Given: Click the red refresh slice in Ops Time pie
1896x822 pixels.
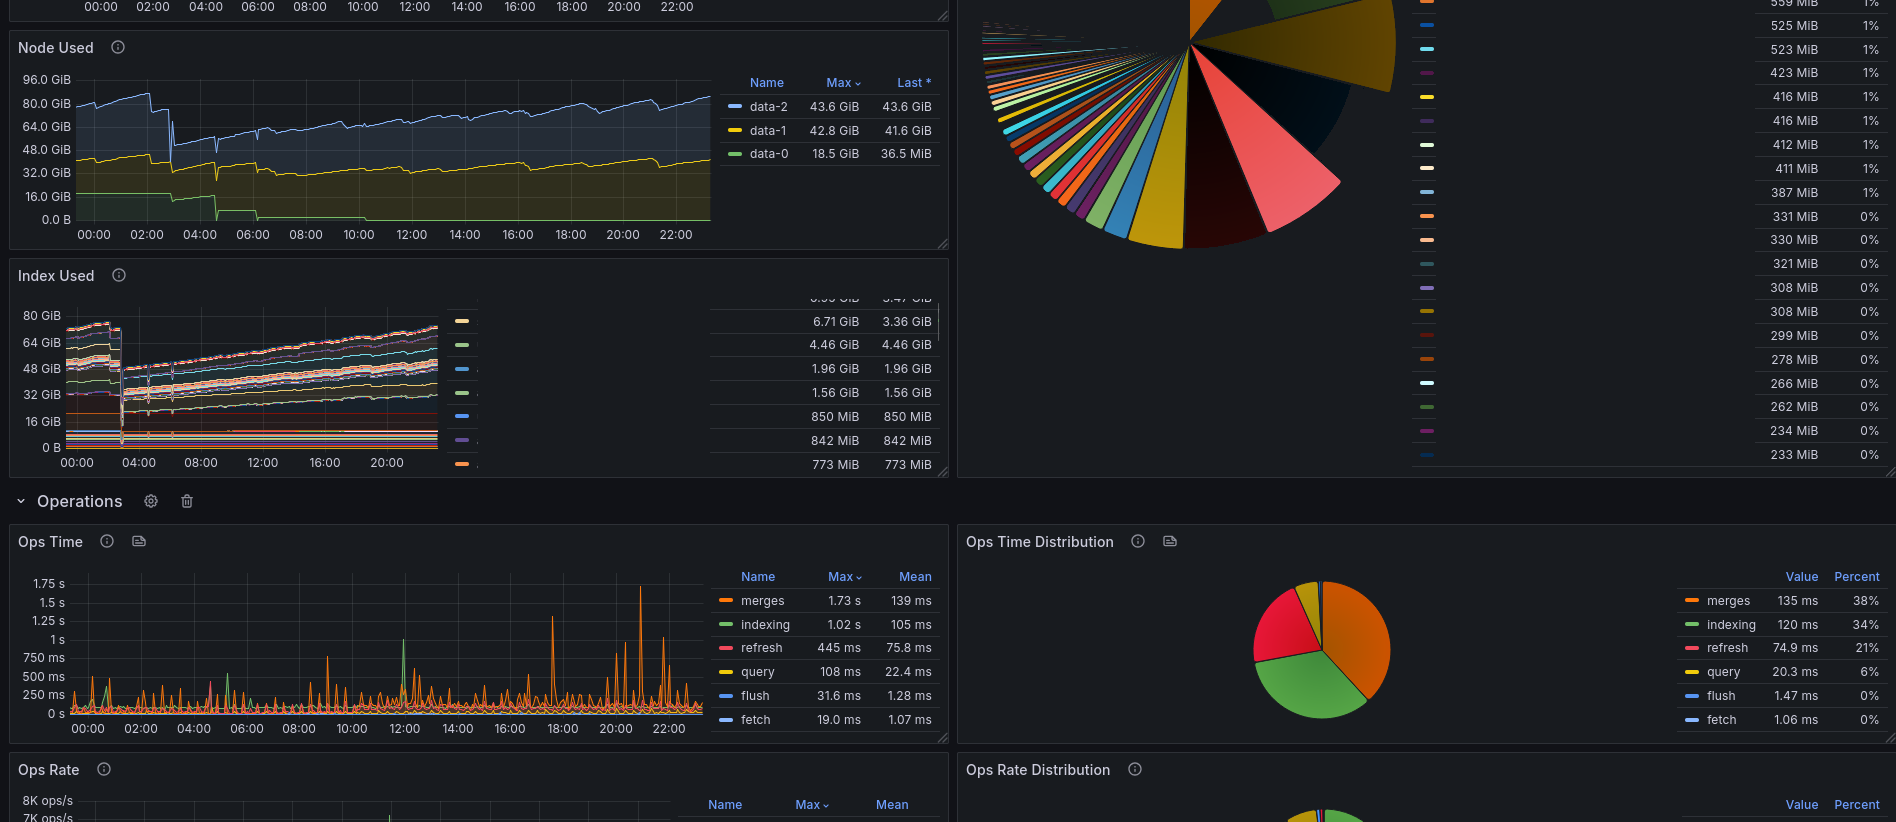Looking at the screenshot, I should pyautogui.click(x=1285, y=628).
